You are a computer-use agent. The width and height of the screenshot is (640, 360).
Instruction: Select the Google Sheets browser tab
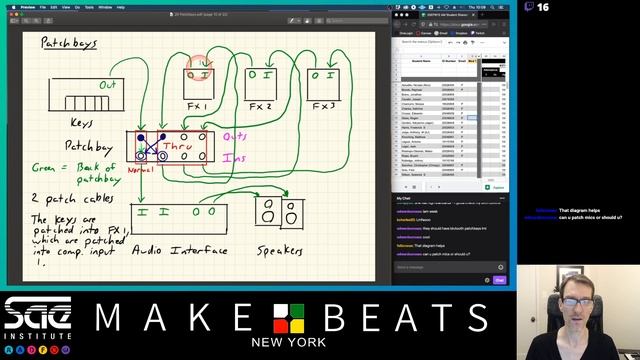[x=447, y=15]
